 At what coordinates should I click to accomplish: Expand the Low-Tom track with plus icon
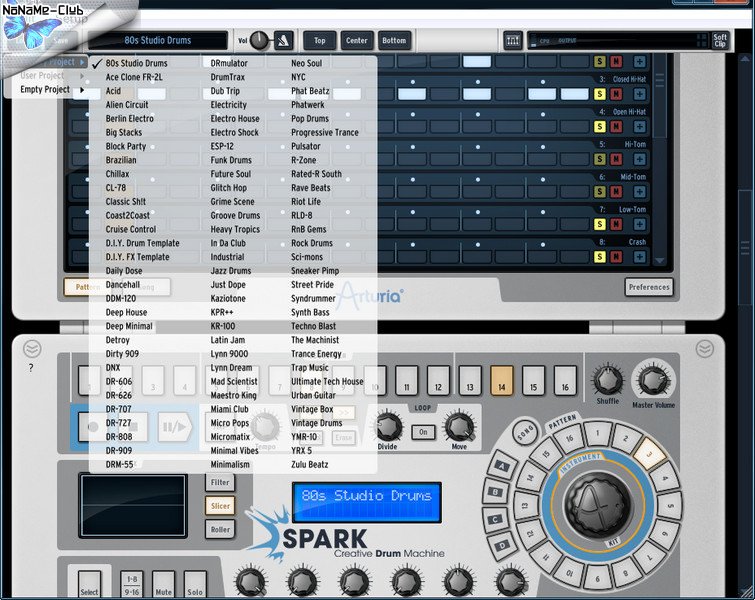click(639, 225)
